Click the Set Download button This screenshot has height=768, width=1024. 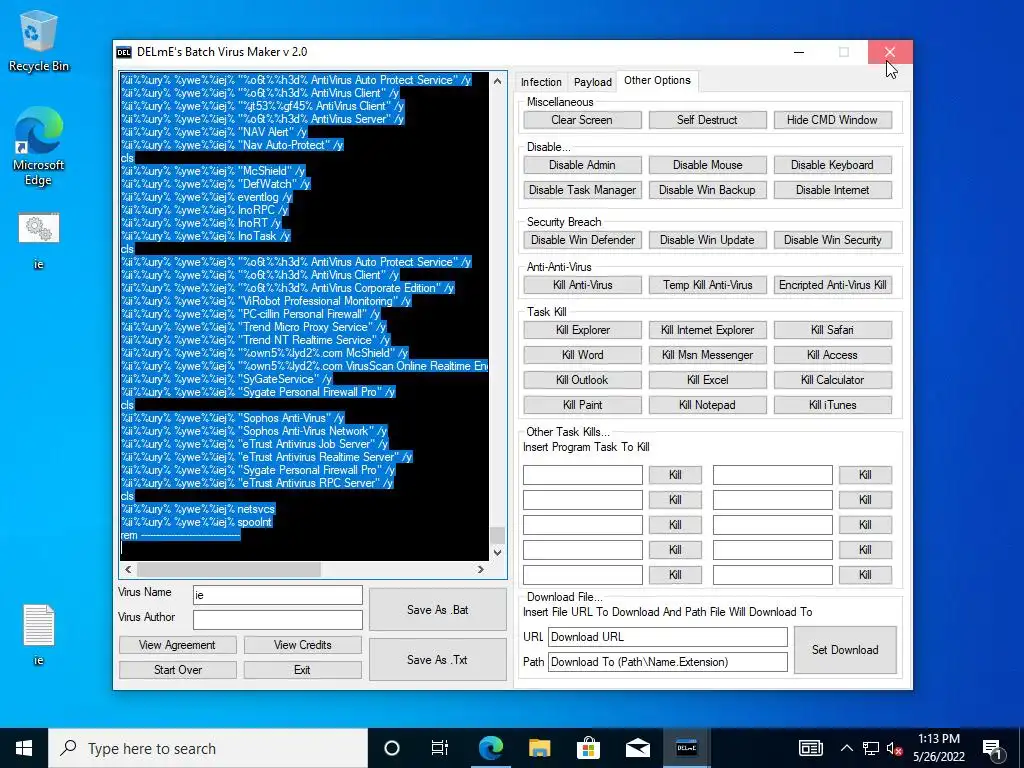(x=845, y=650)
